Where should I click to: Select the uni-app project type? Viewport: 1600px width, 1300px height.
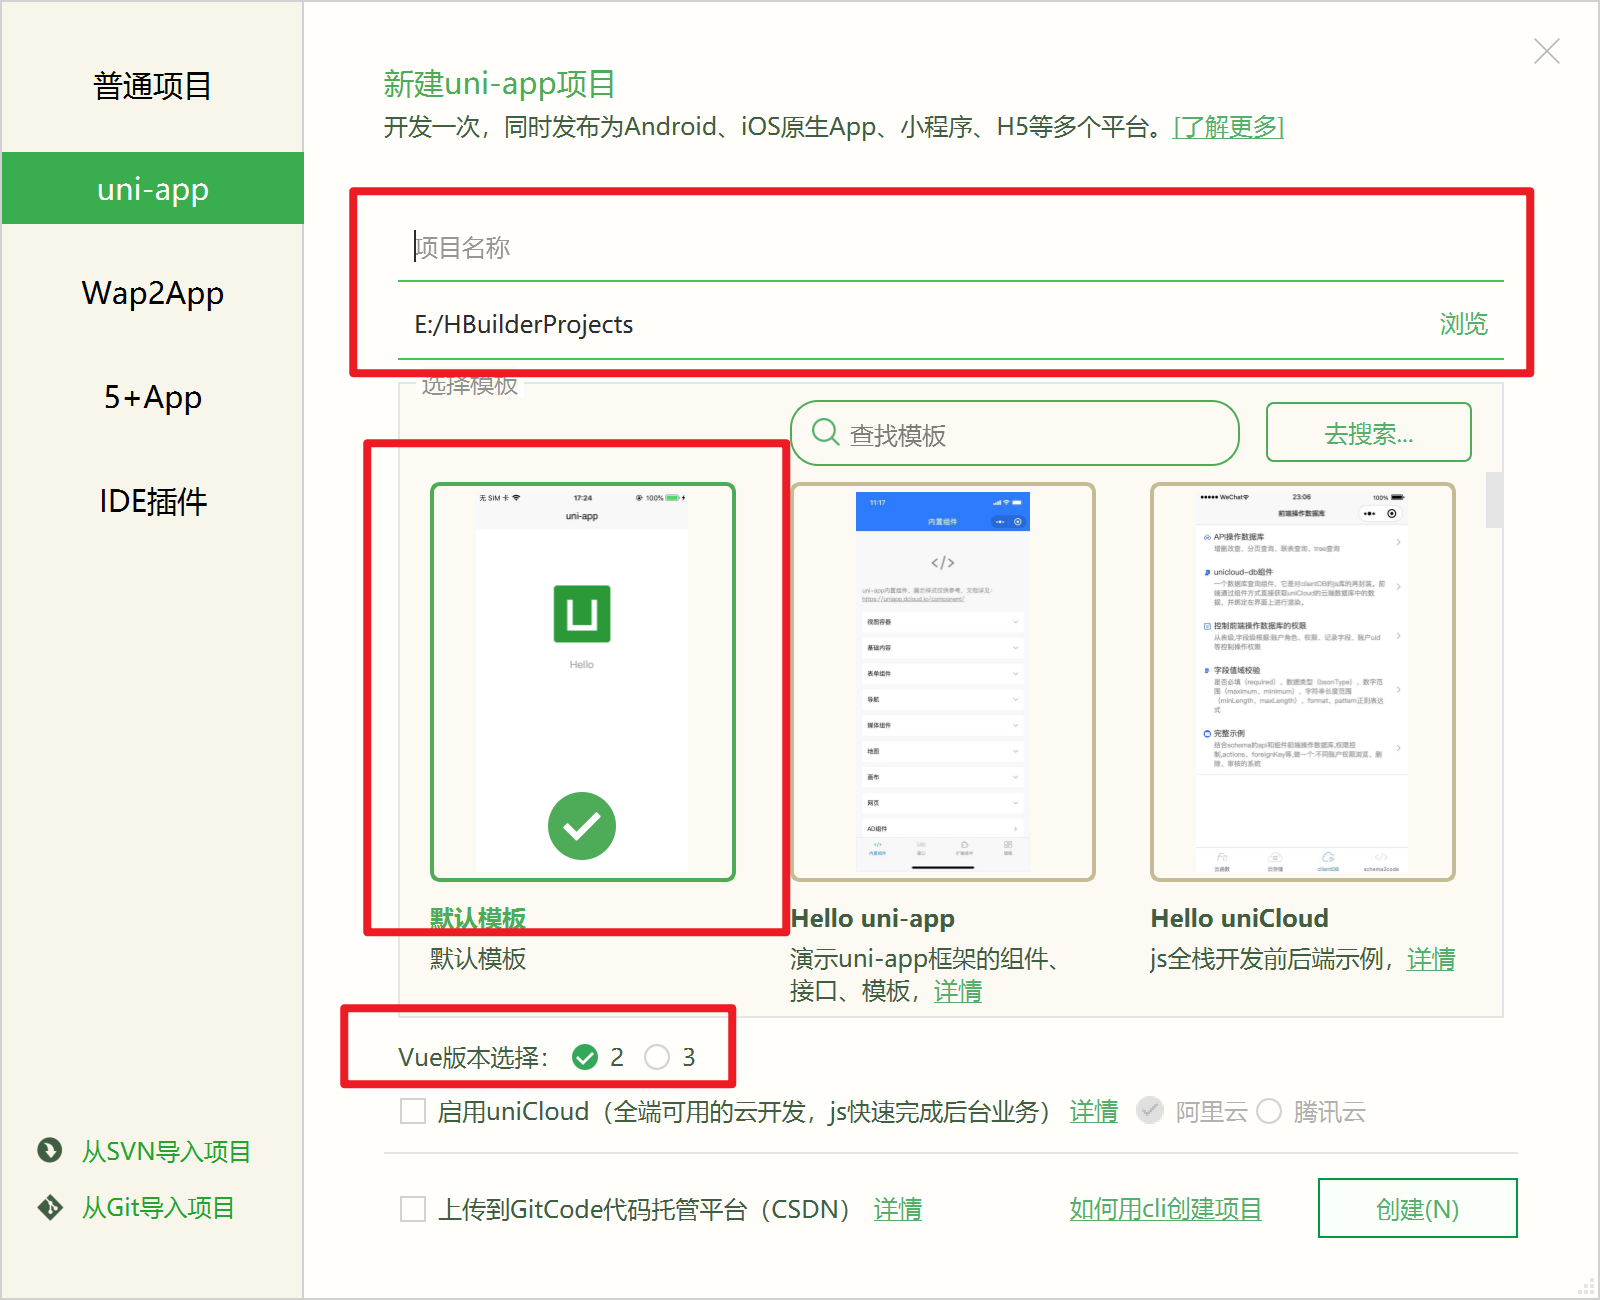[x=152, y=188]
